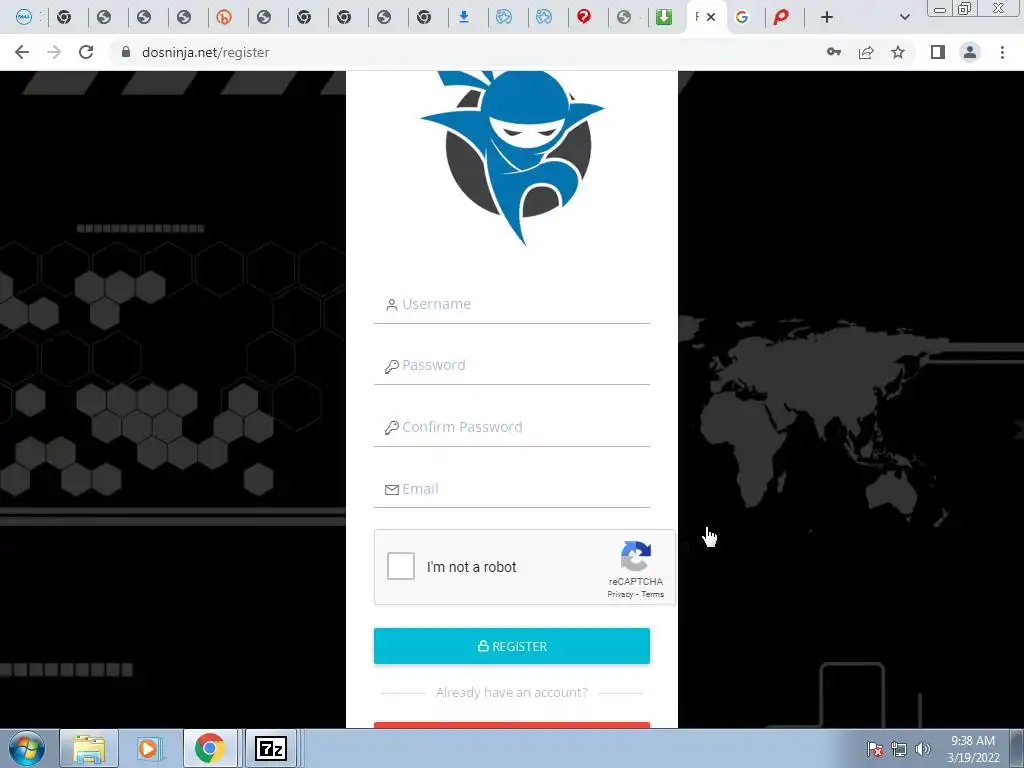Go forward to the next page
The image size is (1024, 768).
tap(54, 52)
